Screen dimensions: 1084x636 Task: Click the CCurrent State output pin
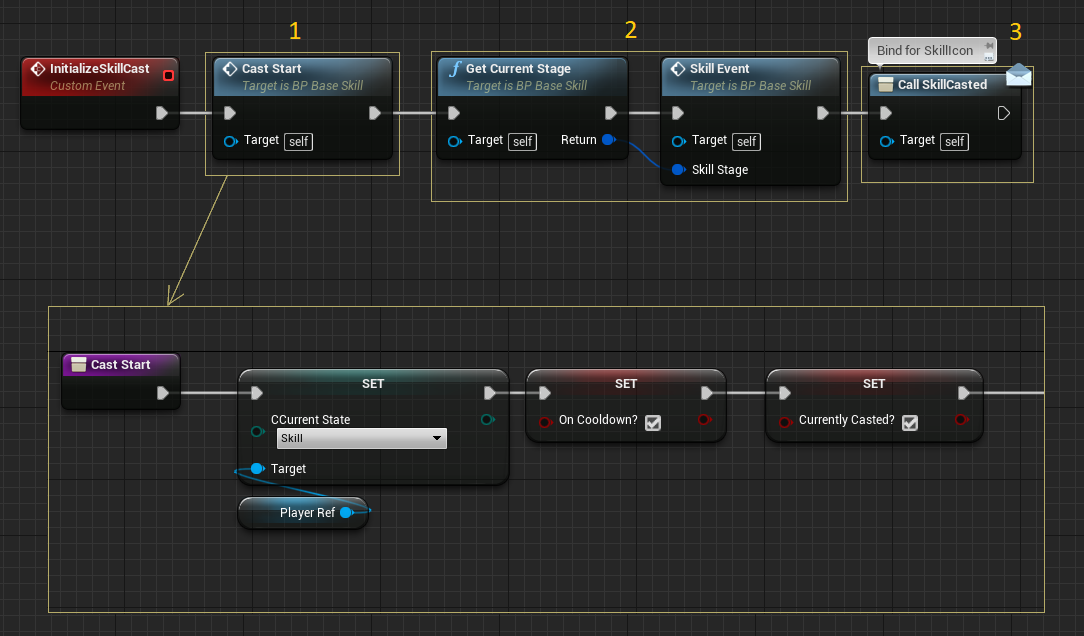pyautogui.click(x=487, y=420)
